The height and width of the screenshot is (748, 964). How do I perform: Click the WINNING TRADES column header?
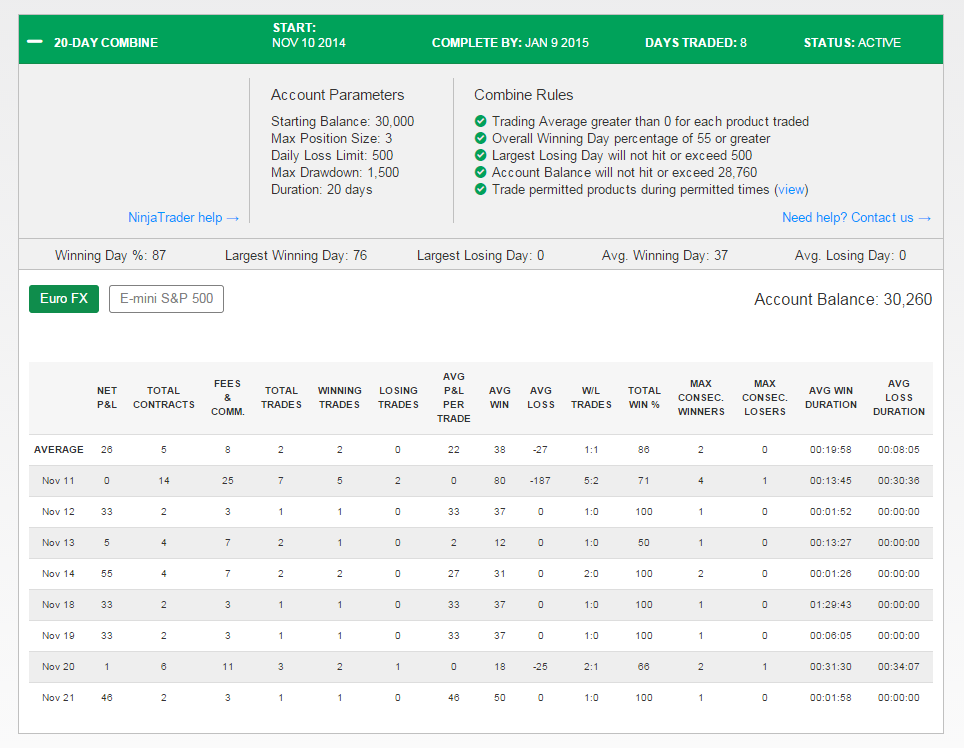339,398
